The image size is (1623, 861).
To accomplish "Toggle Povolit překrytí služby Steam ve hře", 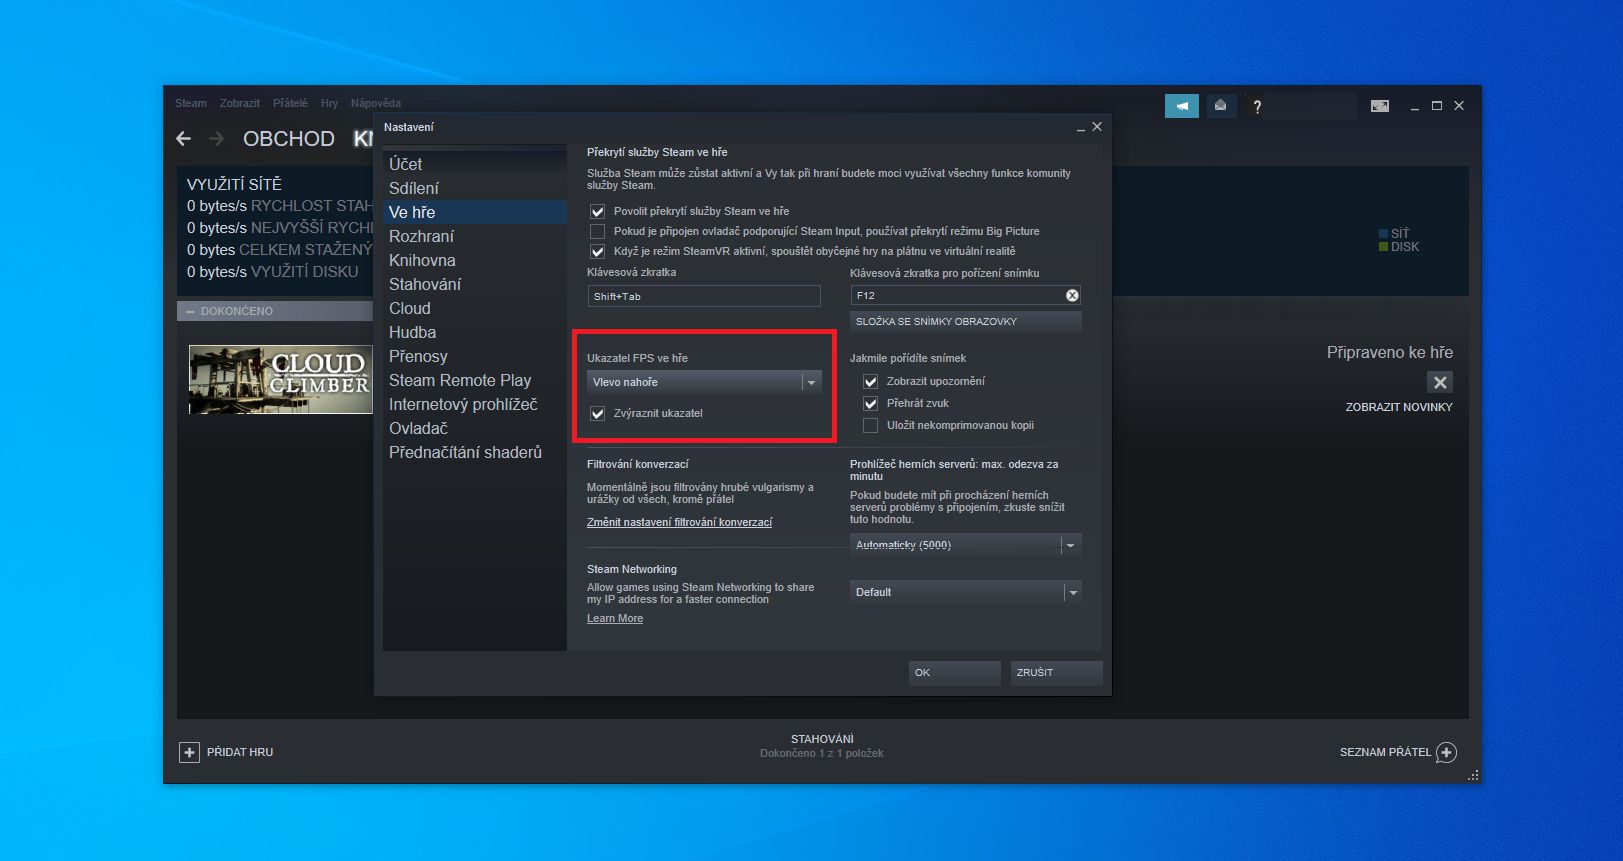I will pyautogui.click(x=597, y=211).
